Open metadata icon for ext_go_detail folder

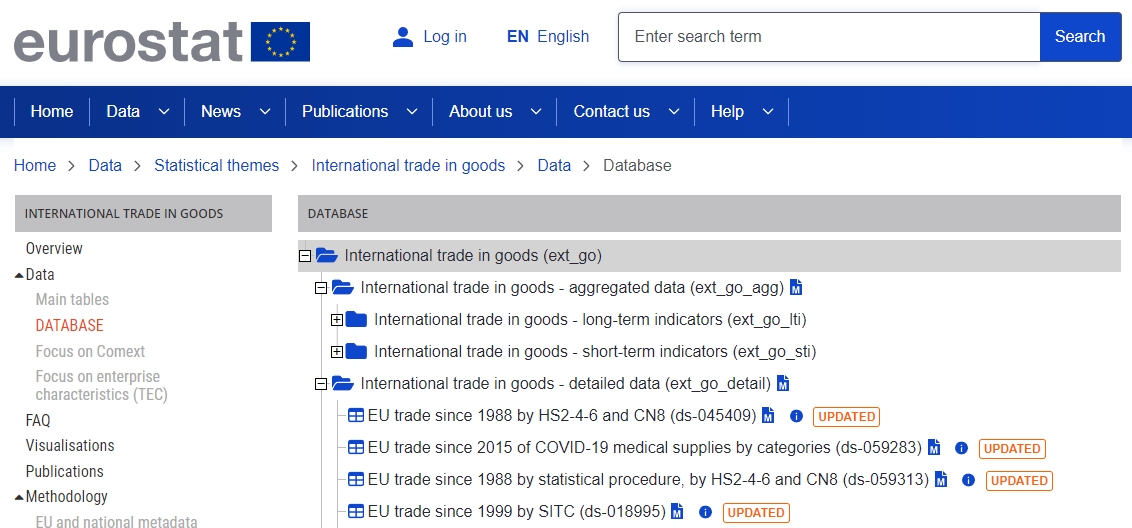point(783,384)
